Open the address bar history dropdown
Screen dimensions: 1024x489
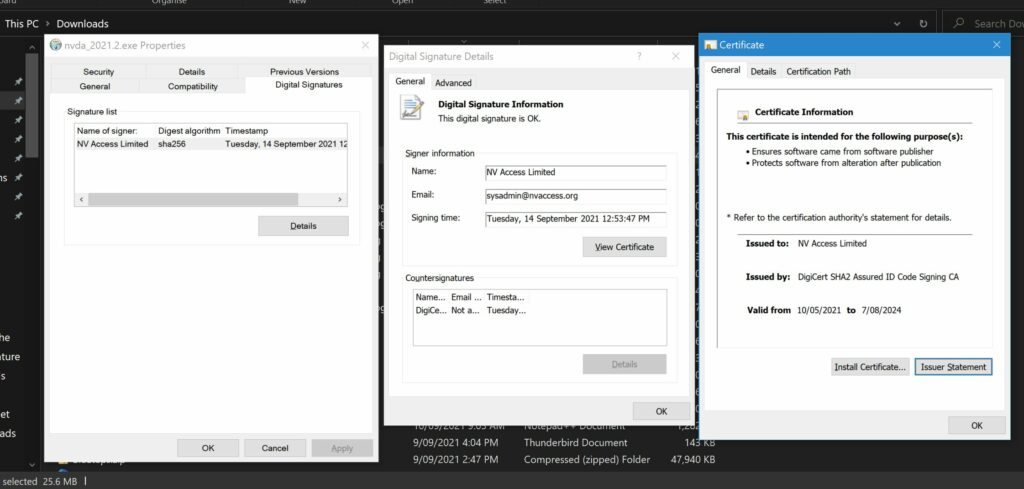[895, 23]
